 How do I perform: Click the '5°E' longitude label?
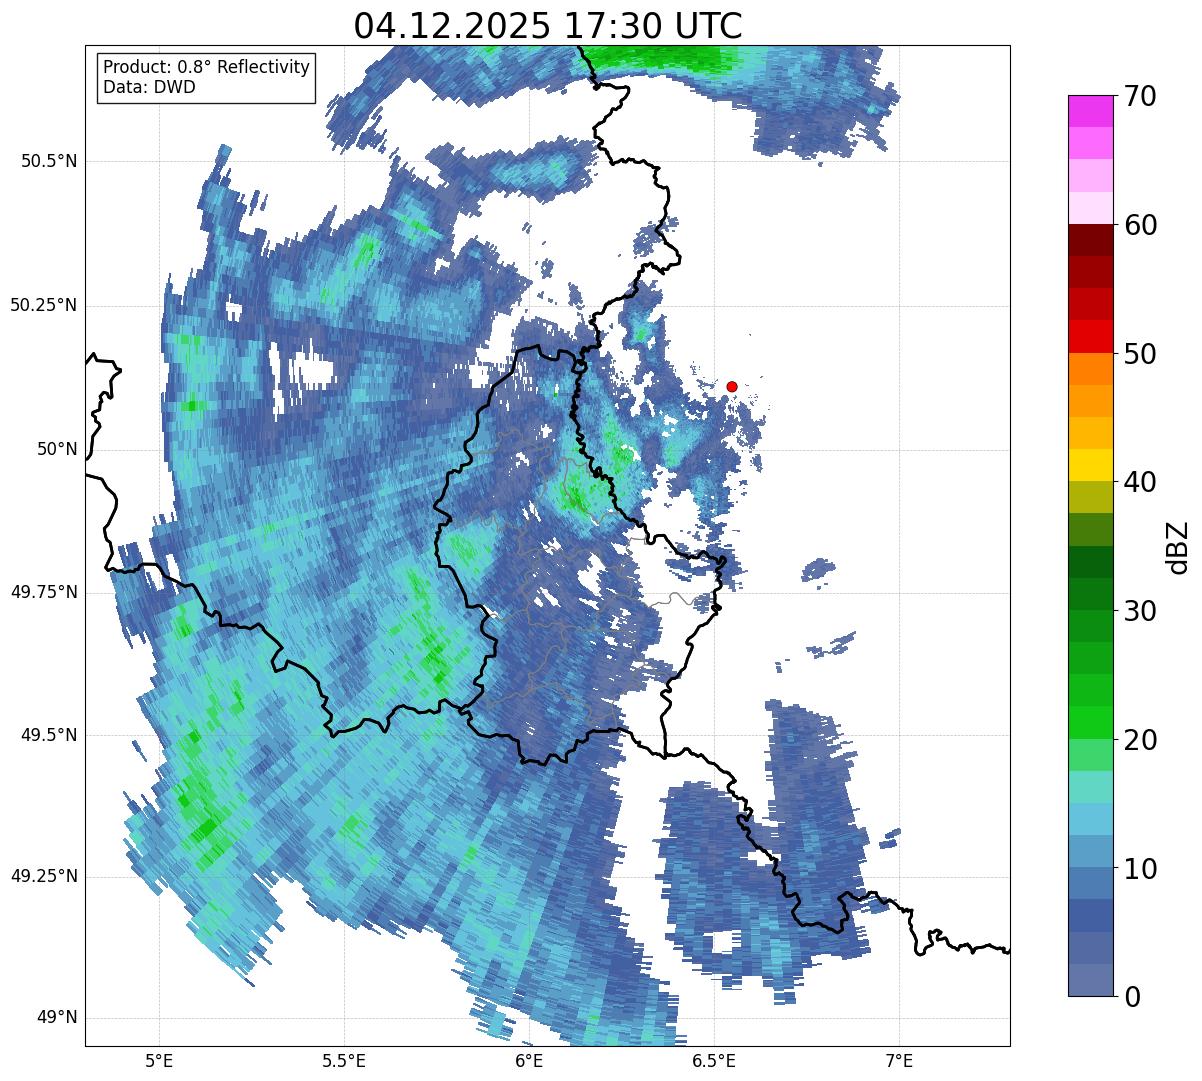click(x=159, y=1060)
